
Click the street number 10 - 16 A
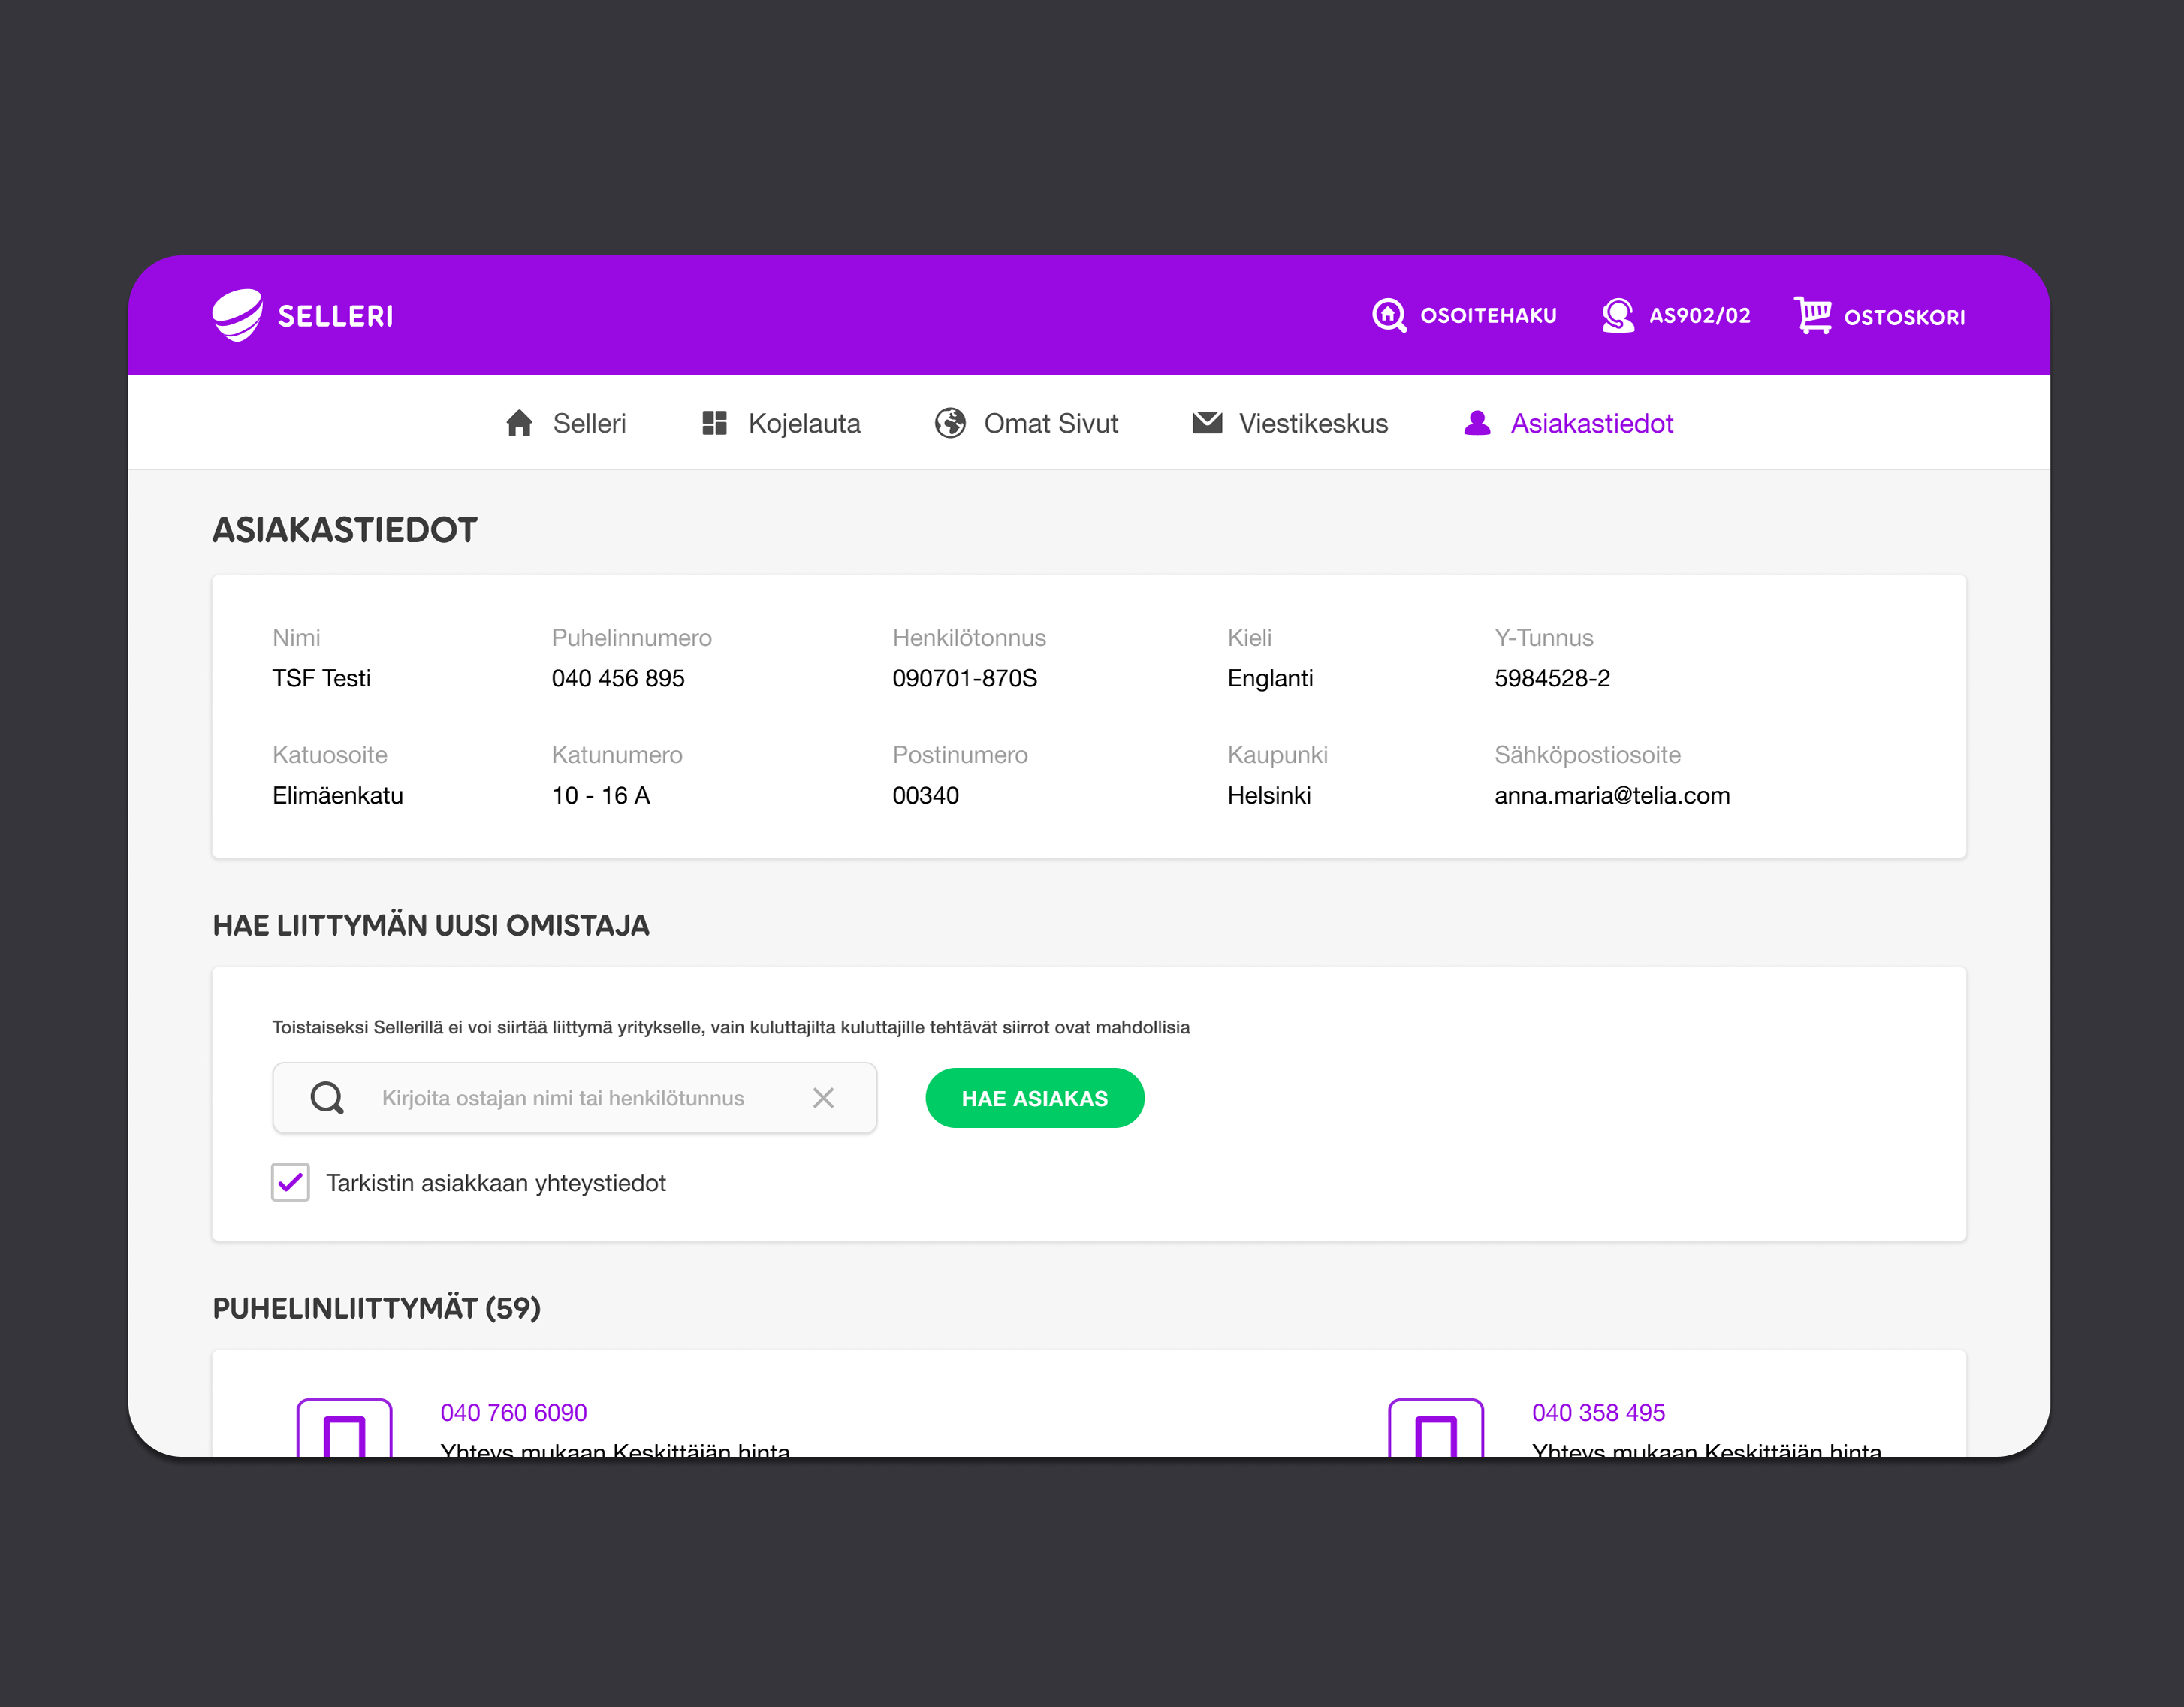click(x=601, y=795)
